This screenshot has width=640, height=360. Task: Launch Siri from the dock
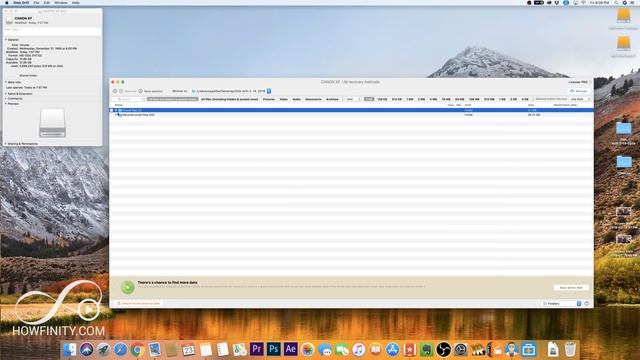[x=87, y=350]
